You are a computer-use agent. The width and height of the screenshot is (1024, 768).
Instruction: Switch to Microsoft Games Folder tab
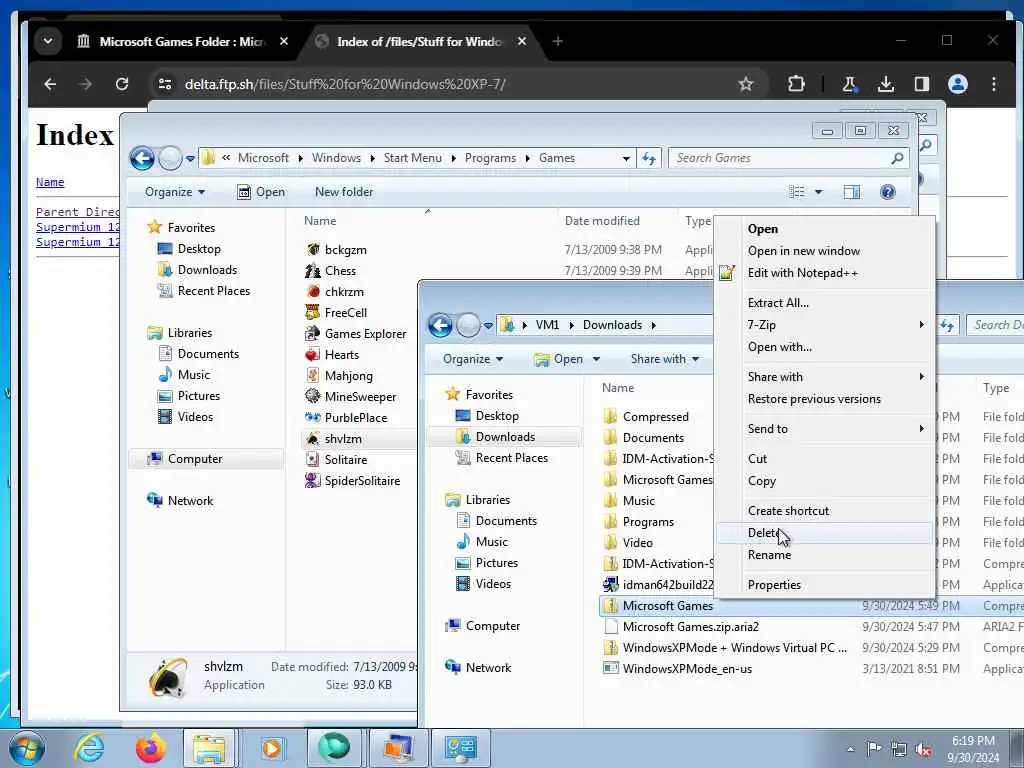tap(182, 41)
